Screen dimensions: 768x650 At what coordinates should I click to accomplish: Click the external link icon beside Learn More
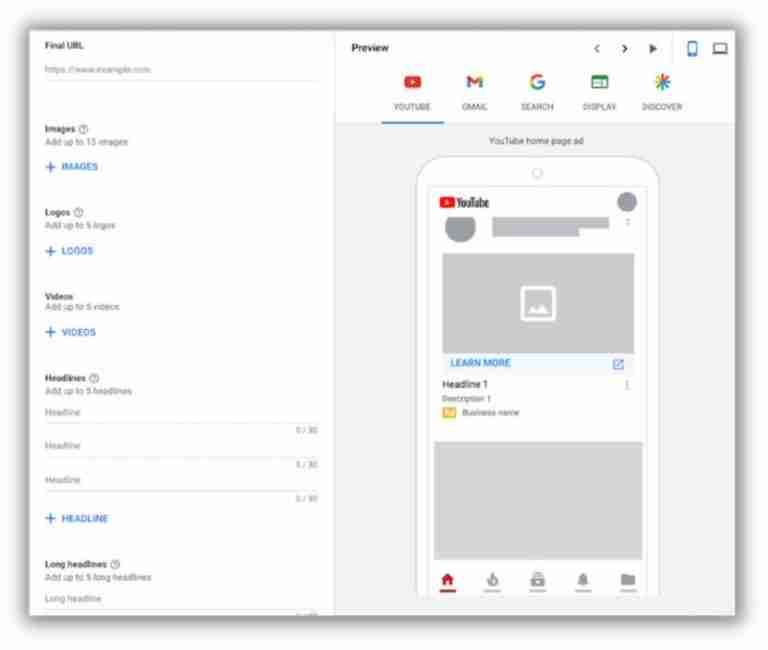click(x=618, y=364)
